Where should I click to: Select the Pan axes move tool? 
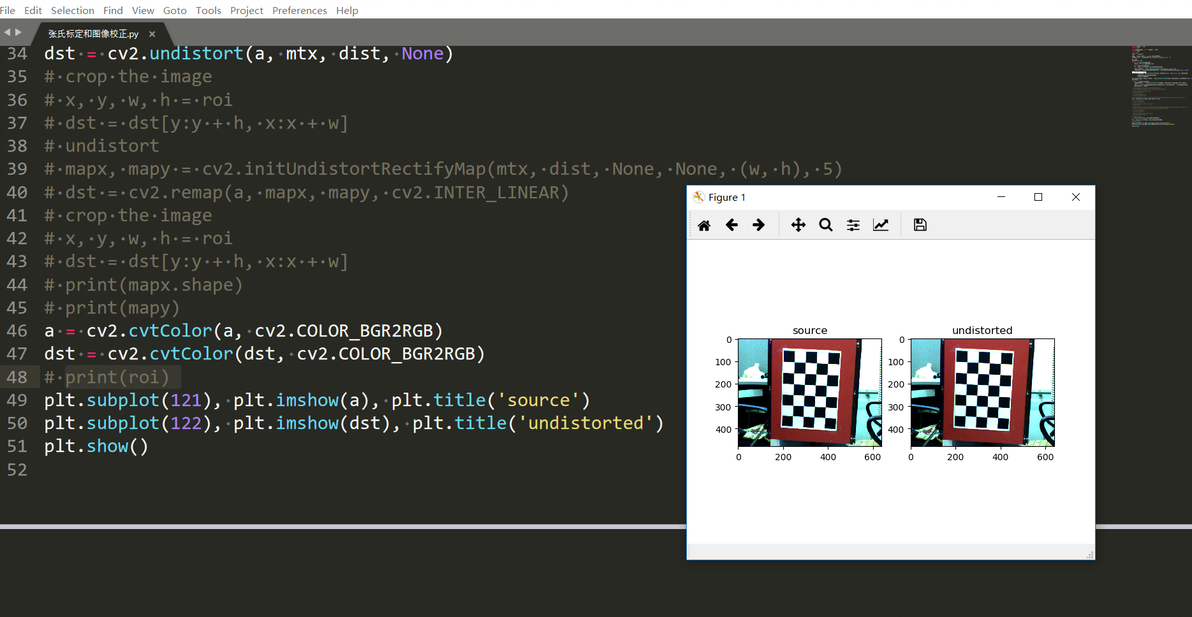(798, 225)
